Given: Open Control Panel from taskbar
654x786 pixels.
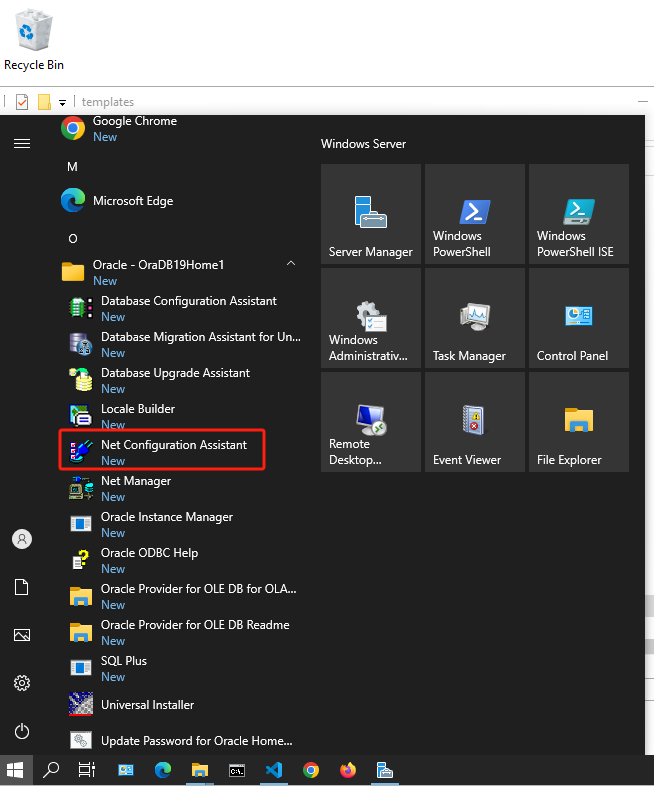Looking at the screenshot, I should click(x=125, y=769).
